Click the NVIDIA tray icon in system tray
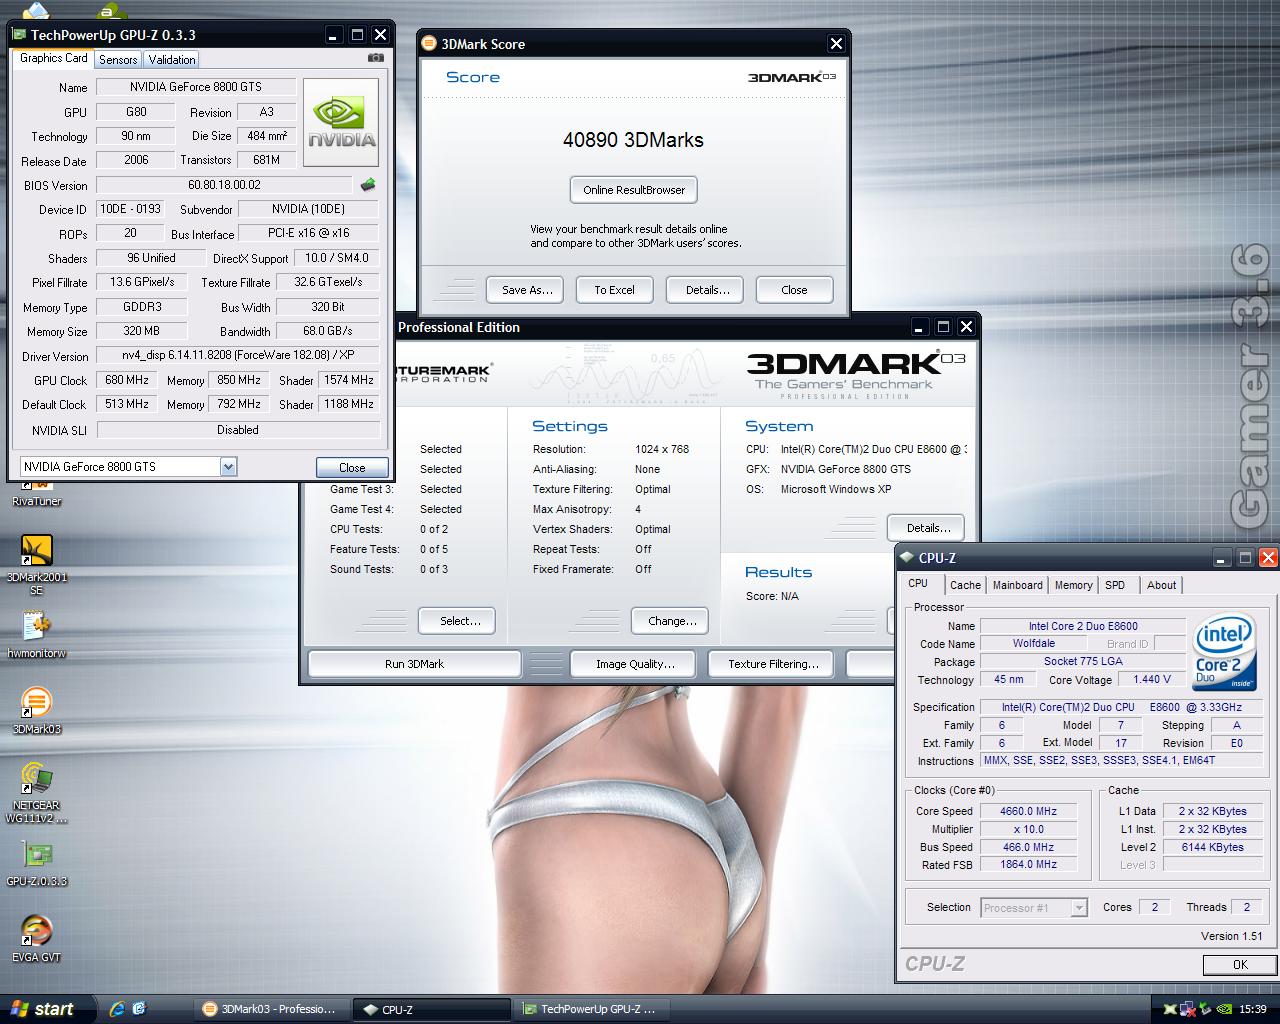Viewport: 1280px width, 1024px height. click(x=1225, y=1009)
